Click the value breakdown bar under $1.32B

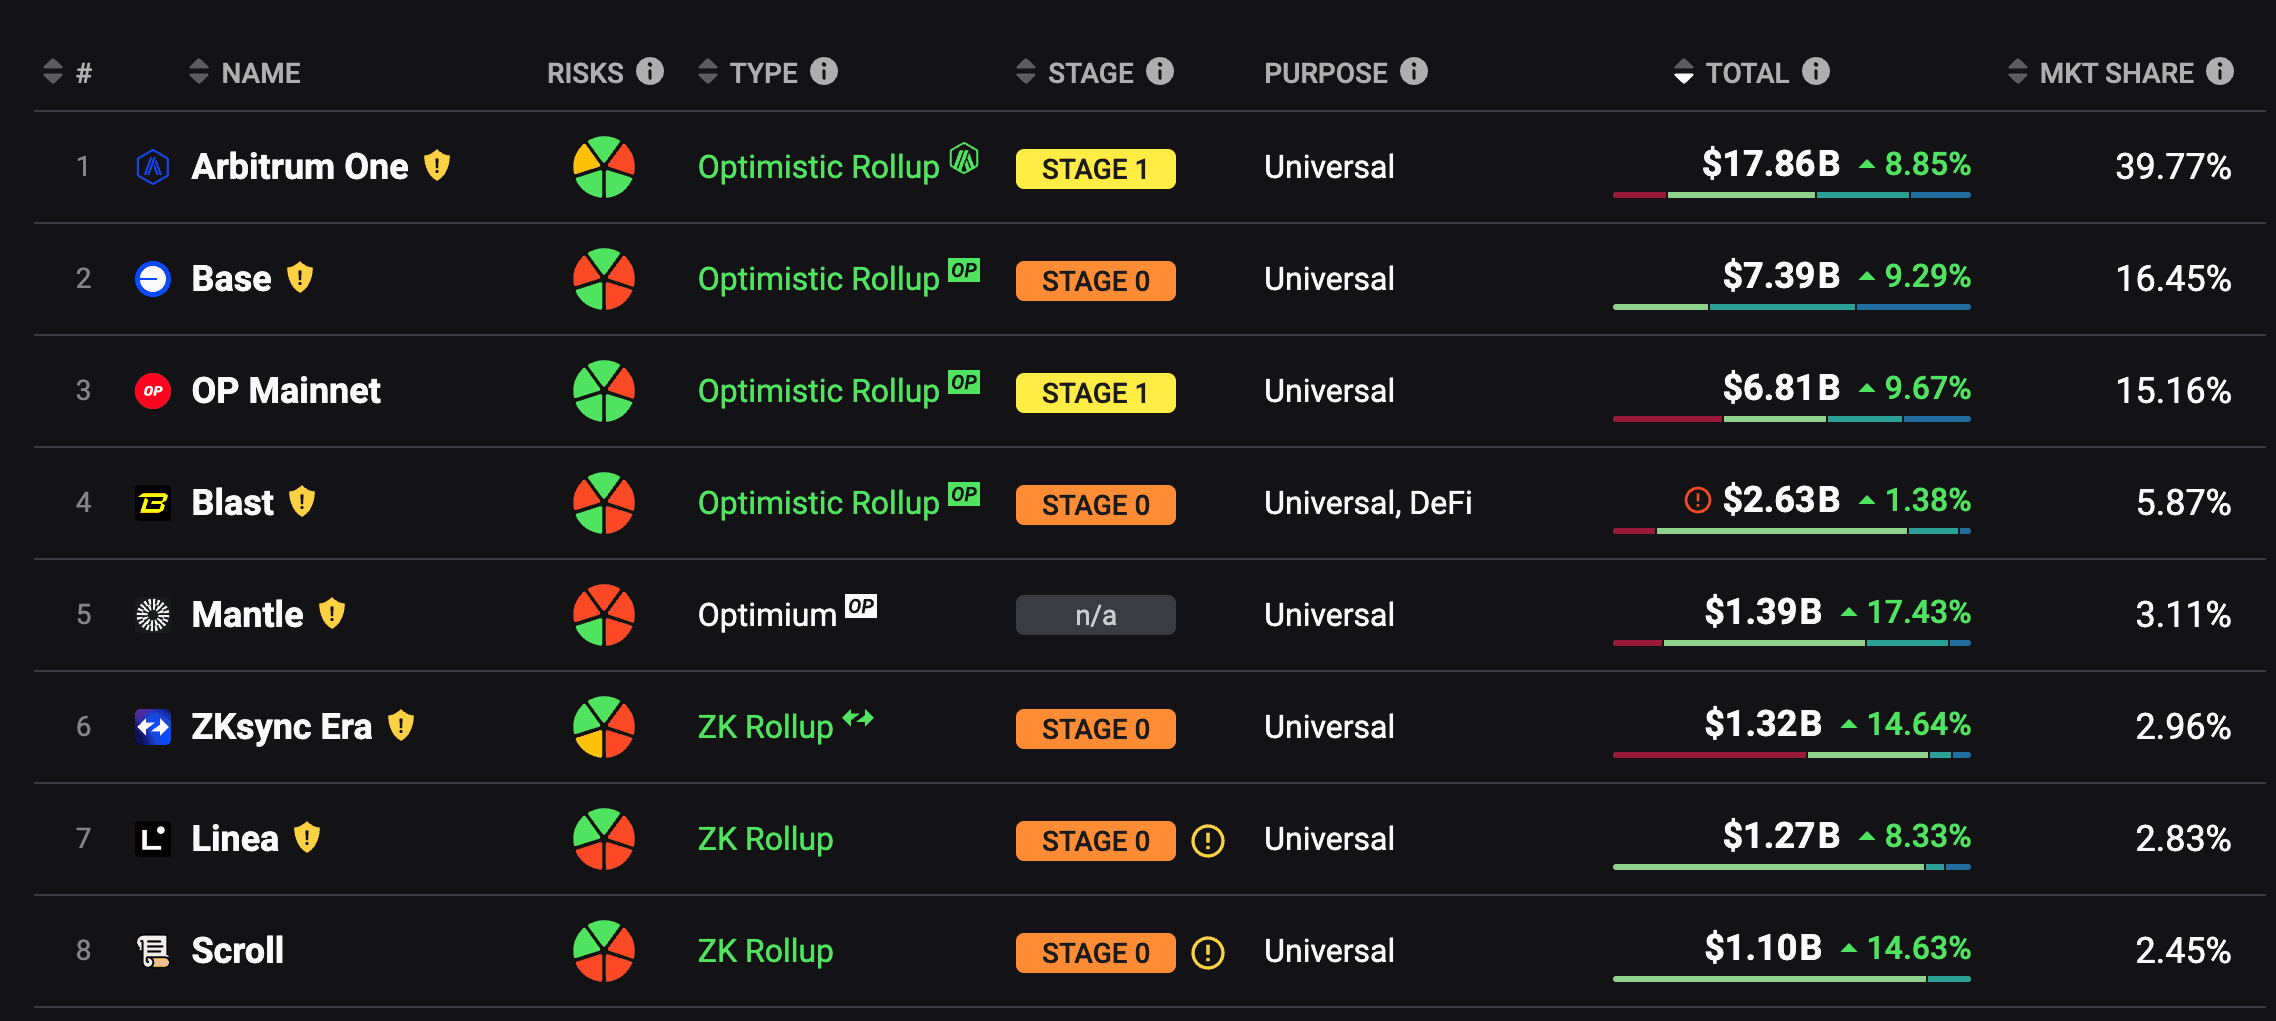pos(1791,755)
